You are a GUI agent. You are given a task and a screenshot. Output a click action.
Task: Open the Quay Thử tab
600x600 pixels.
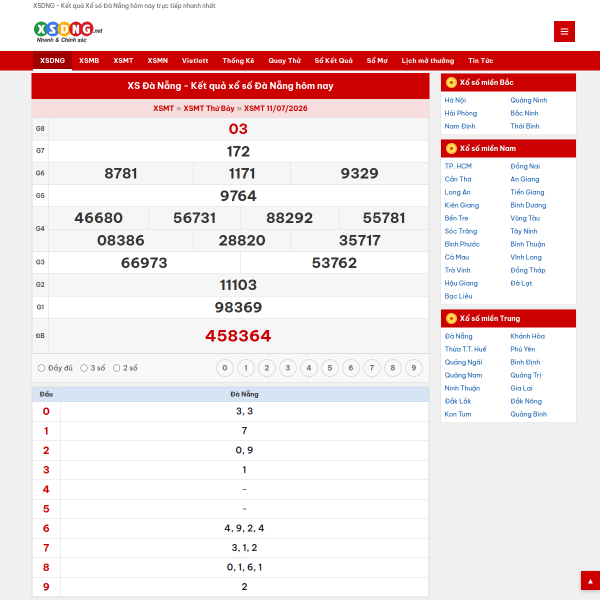pos(284,60)
